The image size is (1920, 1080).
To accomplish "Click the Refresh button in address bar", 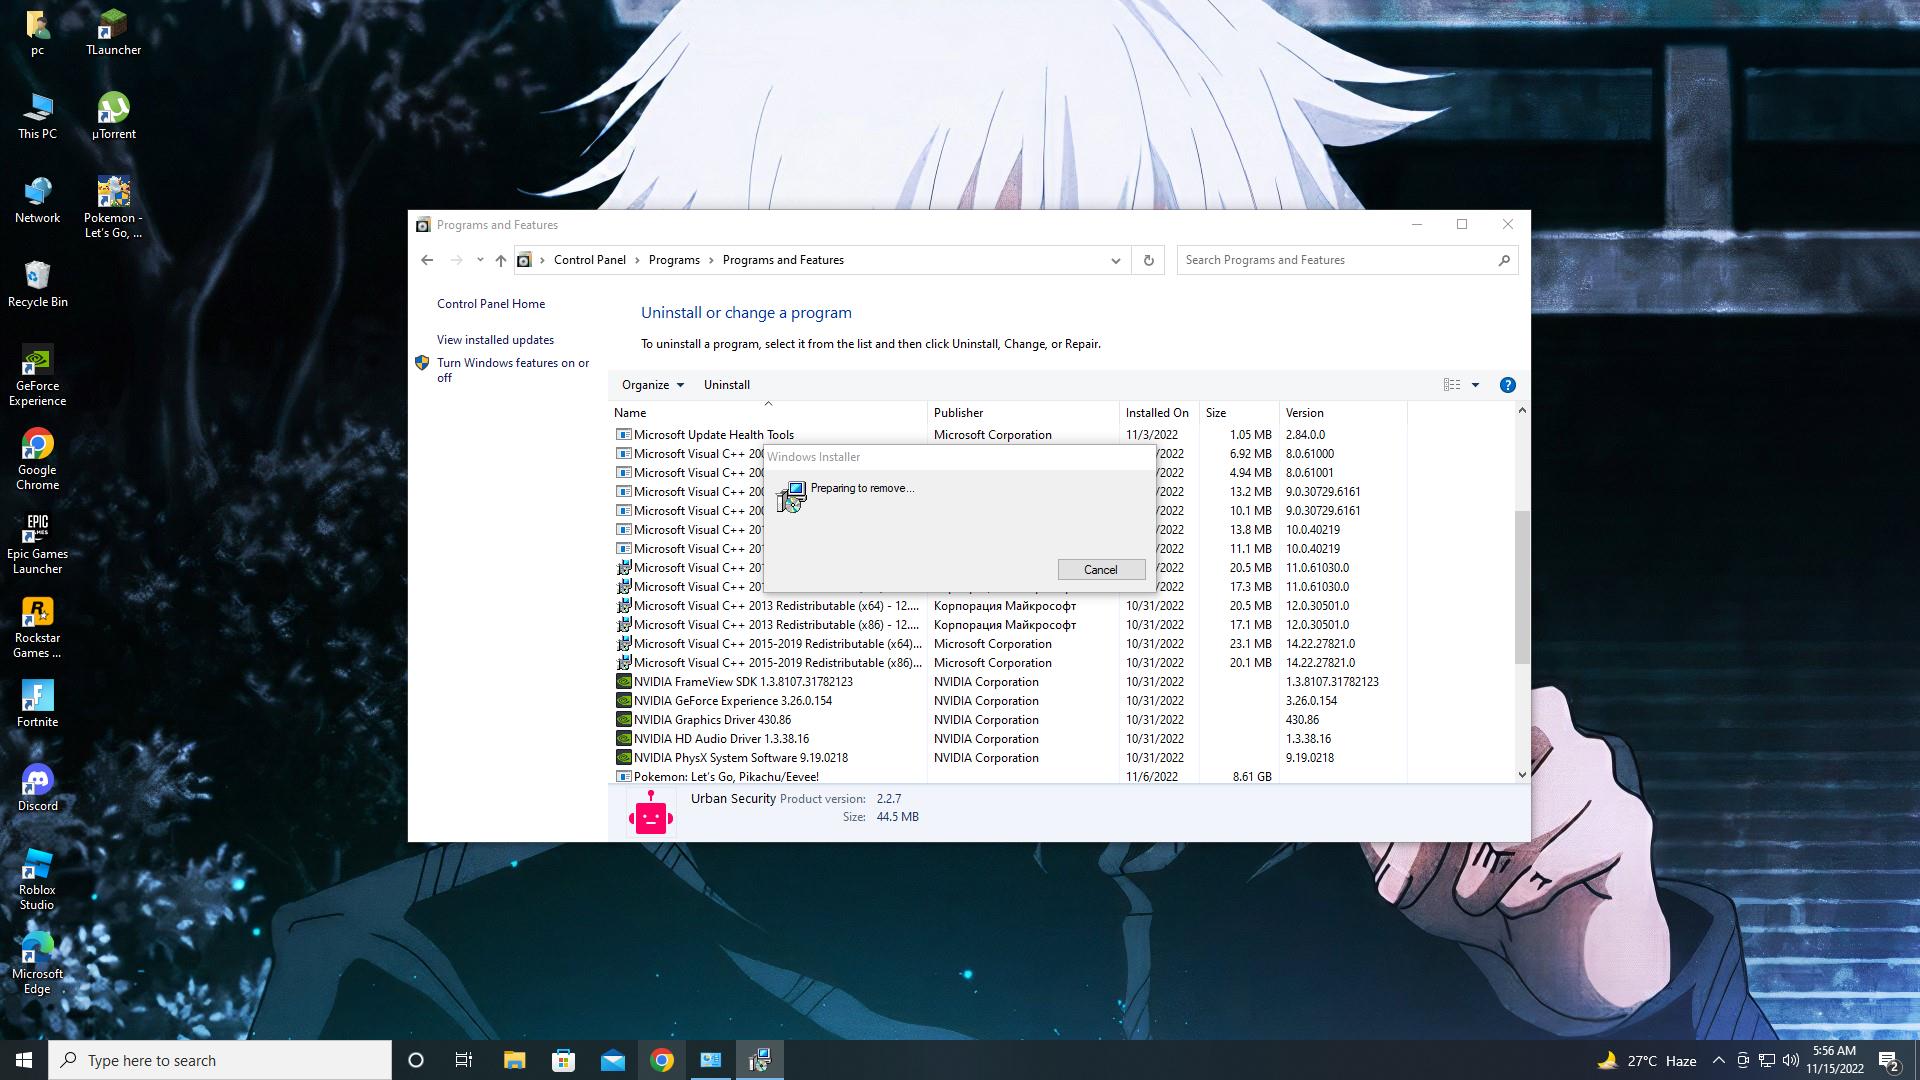I will (x=1148, y=260).
